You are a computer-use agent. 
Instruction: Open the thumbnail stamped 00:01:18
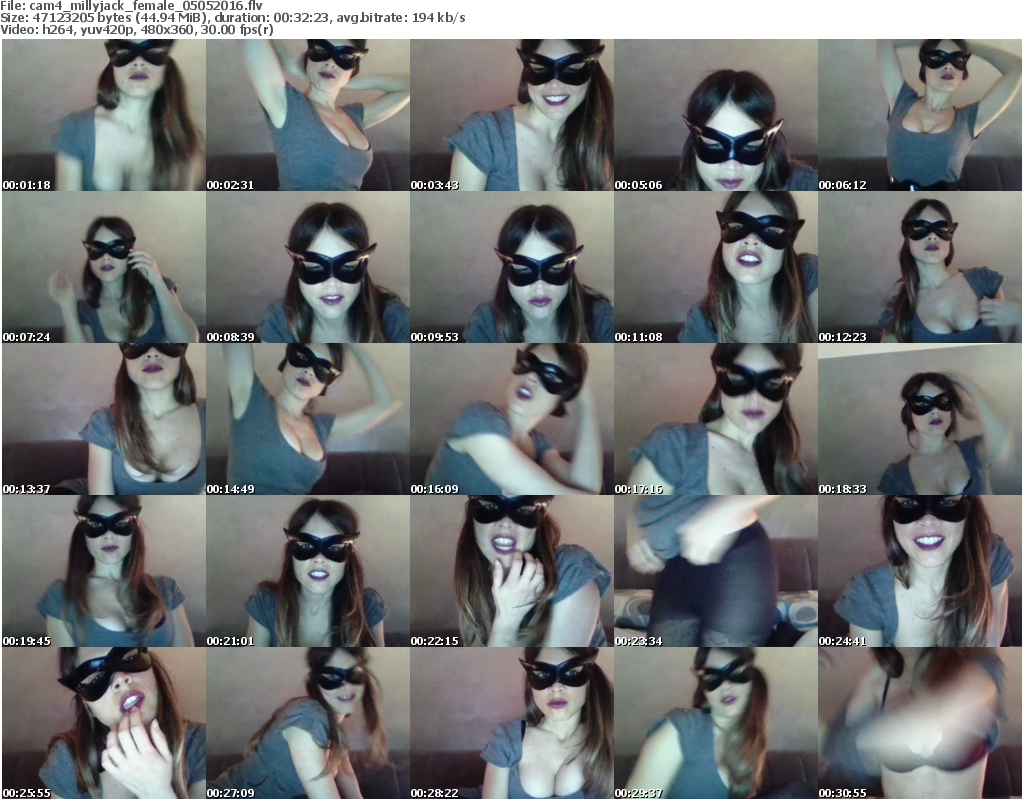[104, 115]
